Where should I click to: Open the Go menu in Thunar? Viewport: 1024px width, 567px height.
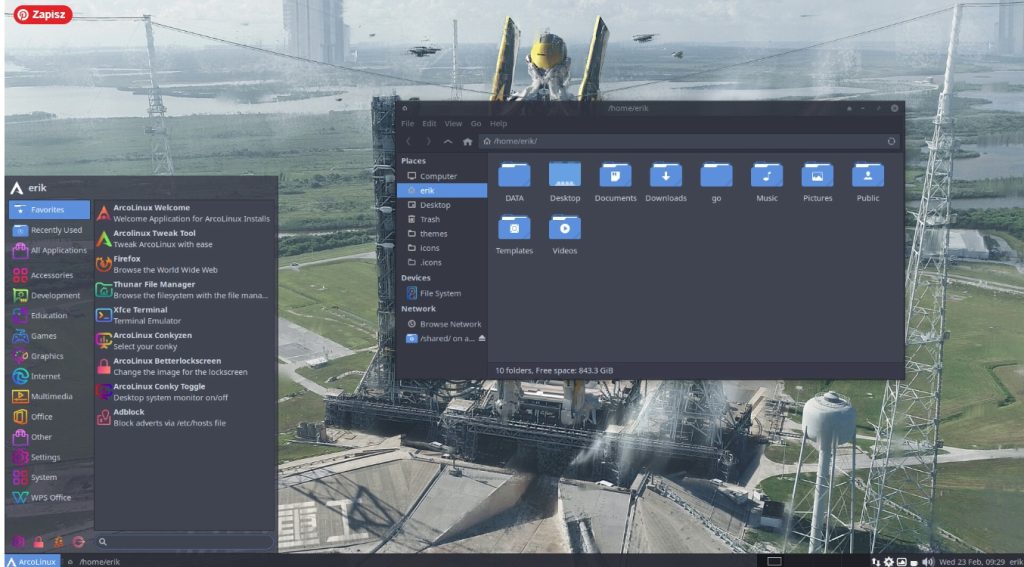click(476, 123)
